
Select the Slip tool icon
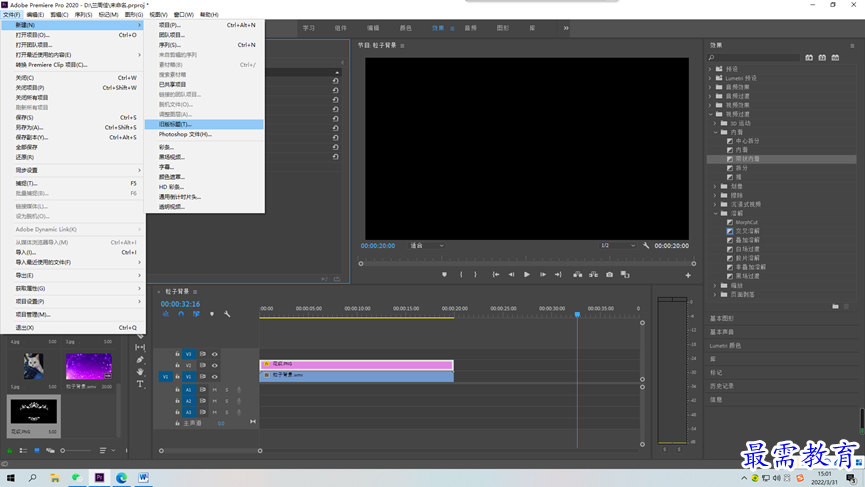[x=140, y=347]
